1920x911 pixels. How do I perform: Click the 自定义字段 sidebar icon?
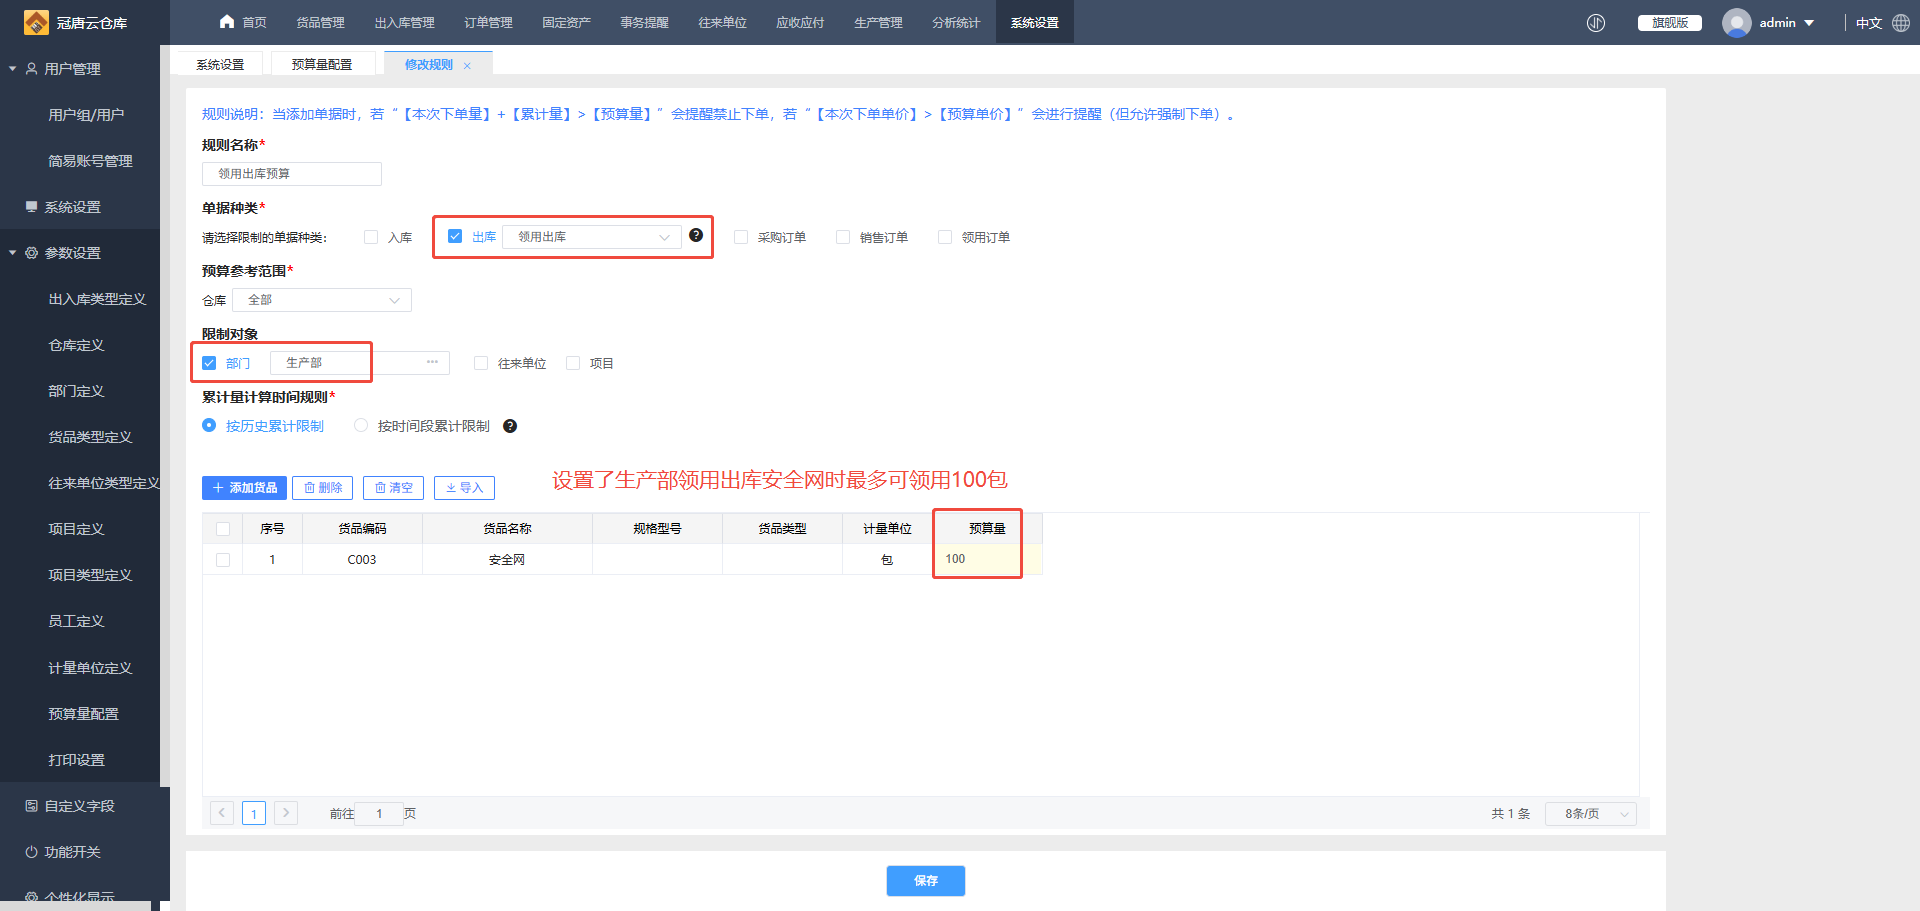pos(32,806)
